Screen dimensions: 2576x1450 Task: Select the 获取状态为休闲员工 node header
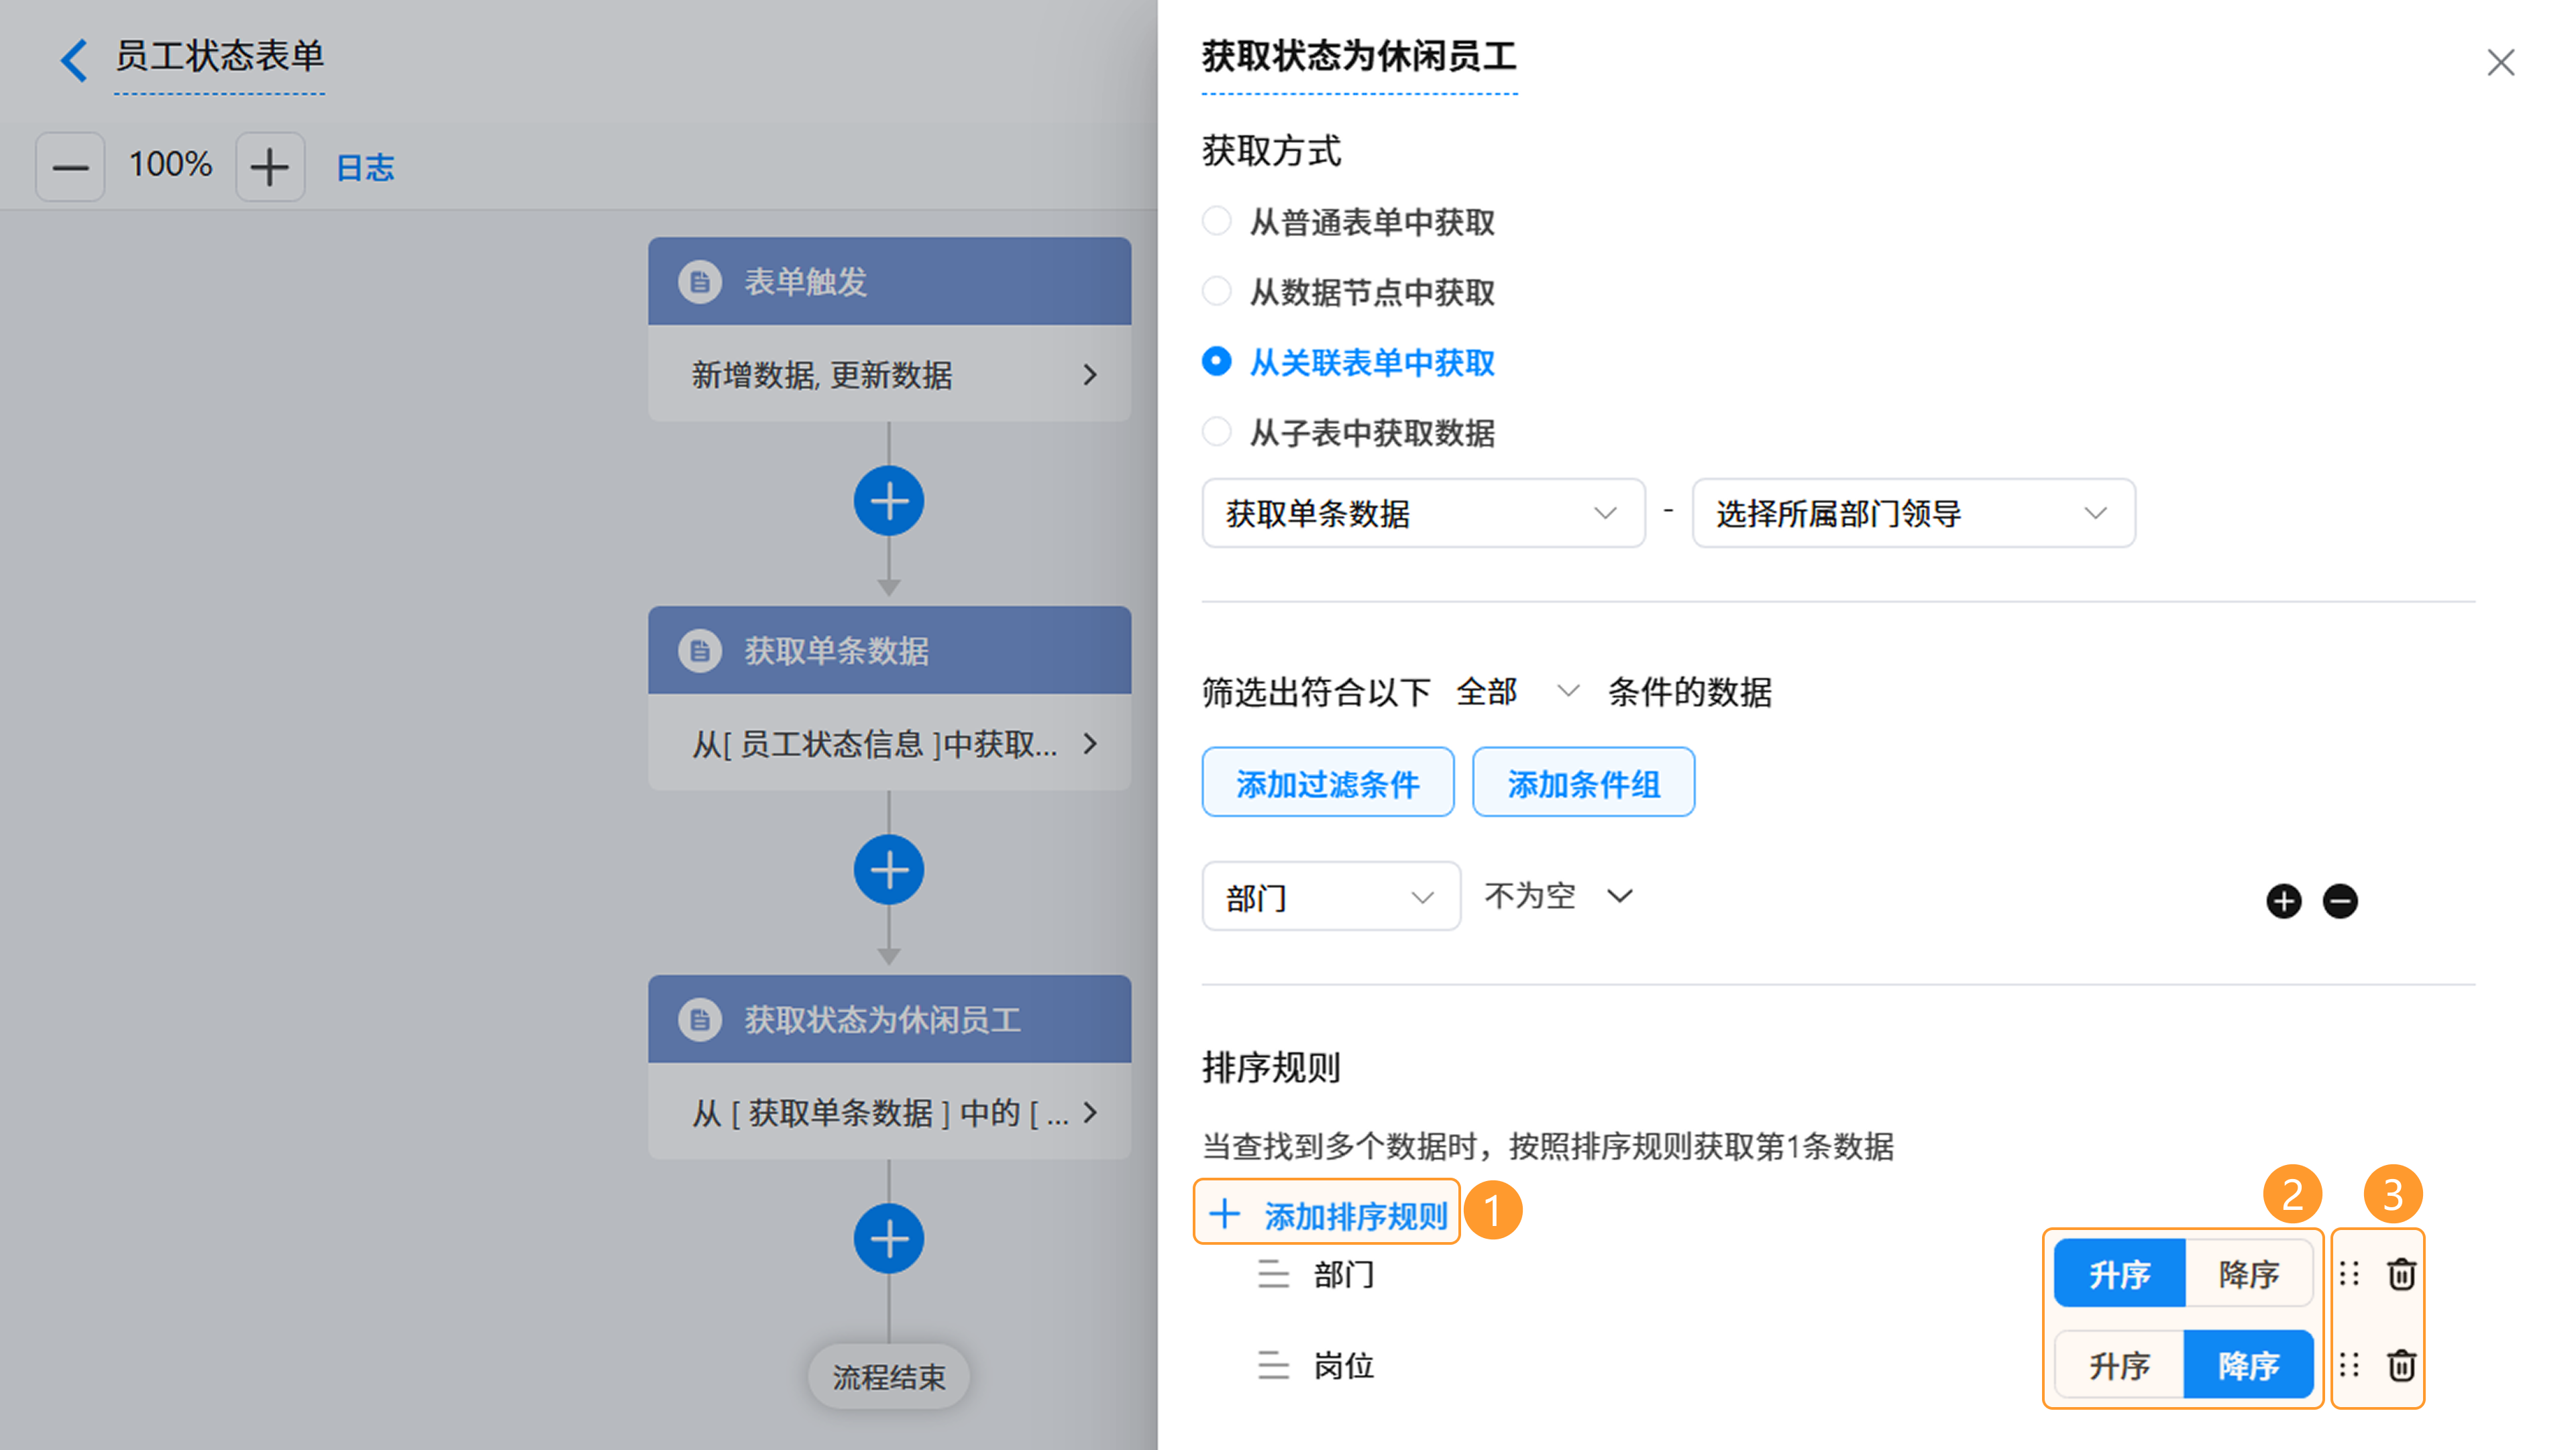tap(889, 1019)
